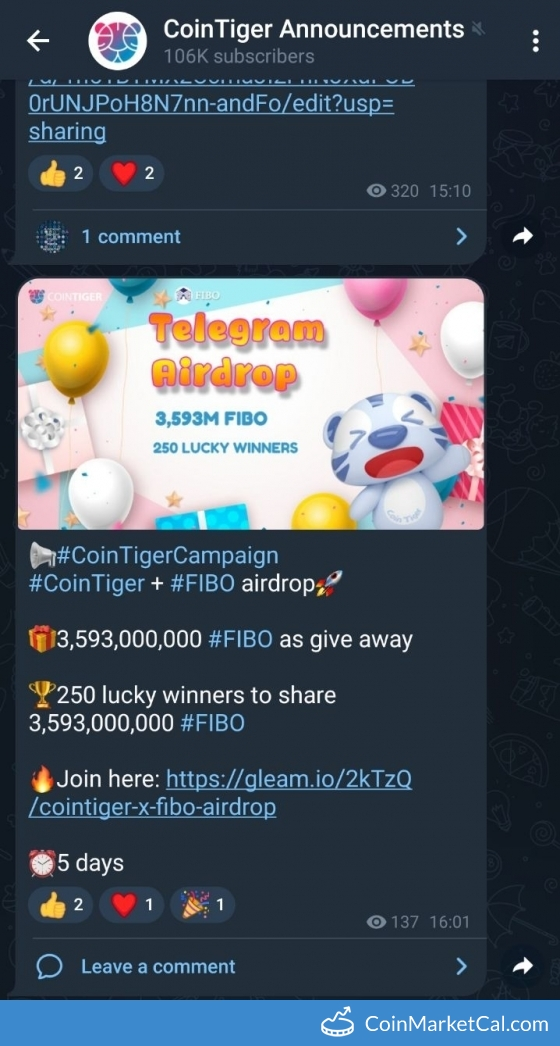Tap the speech bubble comment icon

coord(51,966)
